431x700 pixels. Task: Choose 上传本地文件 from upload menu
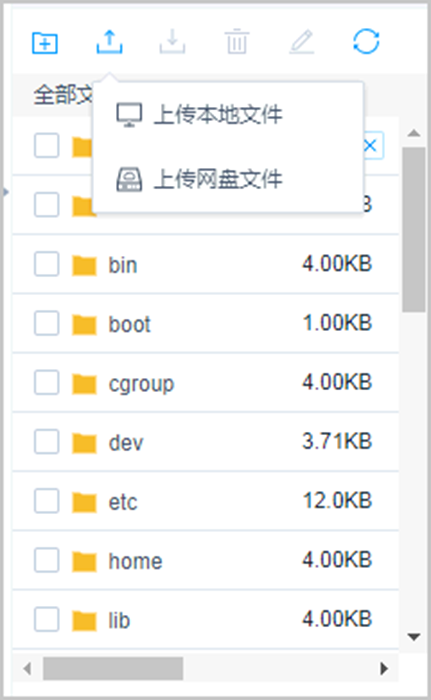coord(199,115)
